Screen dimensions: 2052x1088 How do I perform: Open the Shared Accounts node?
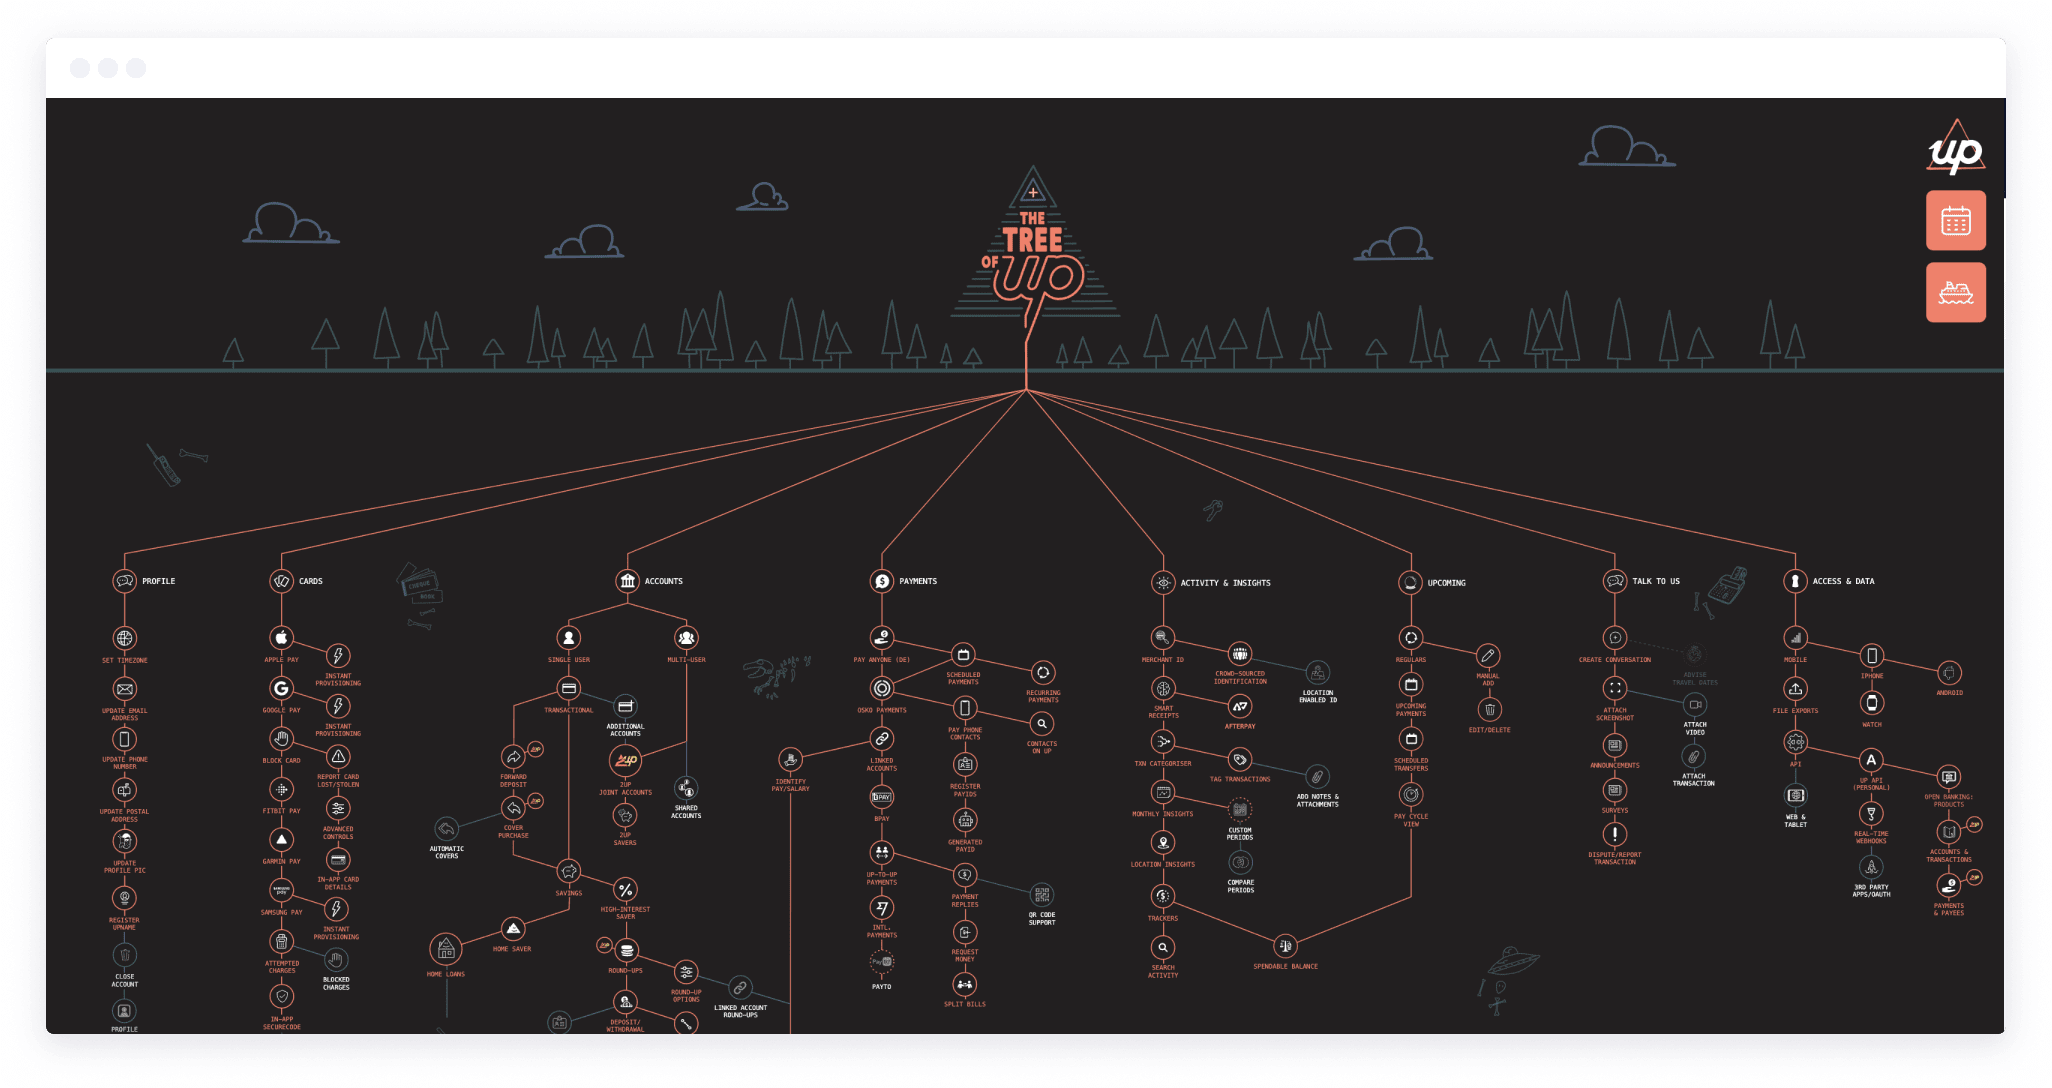pos(686,788)
